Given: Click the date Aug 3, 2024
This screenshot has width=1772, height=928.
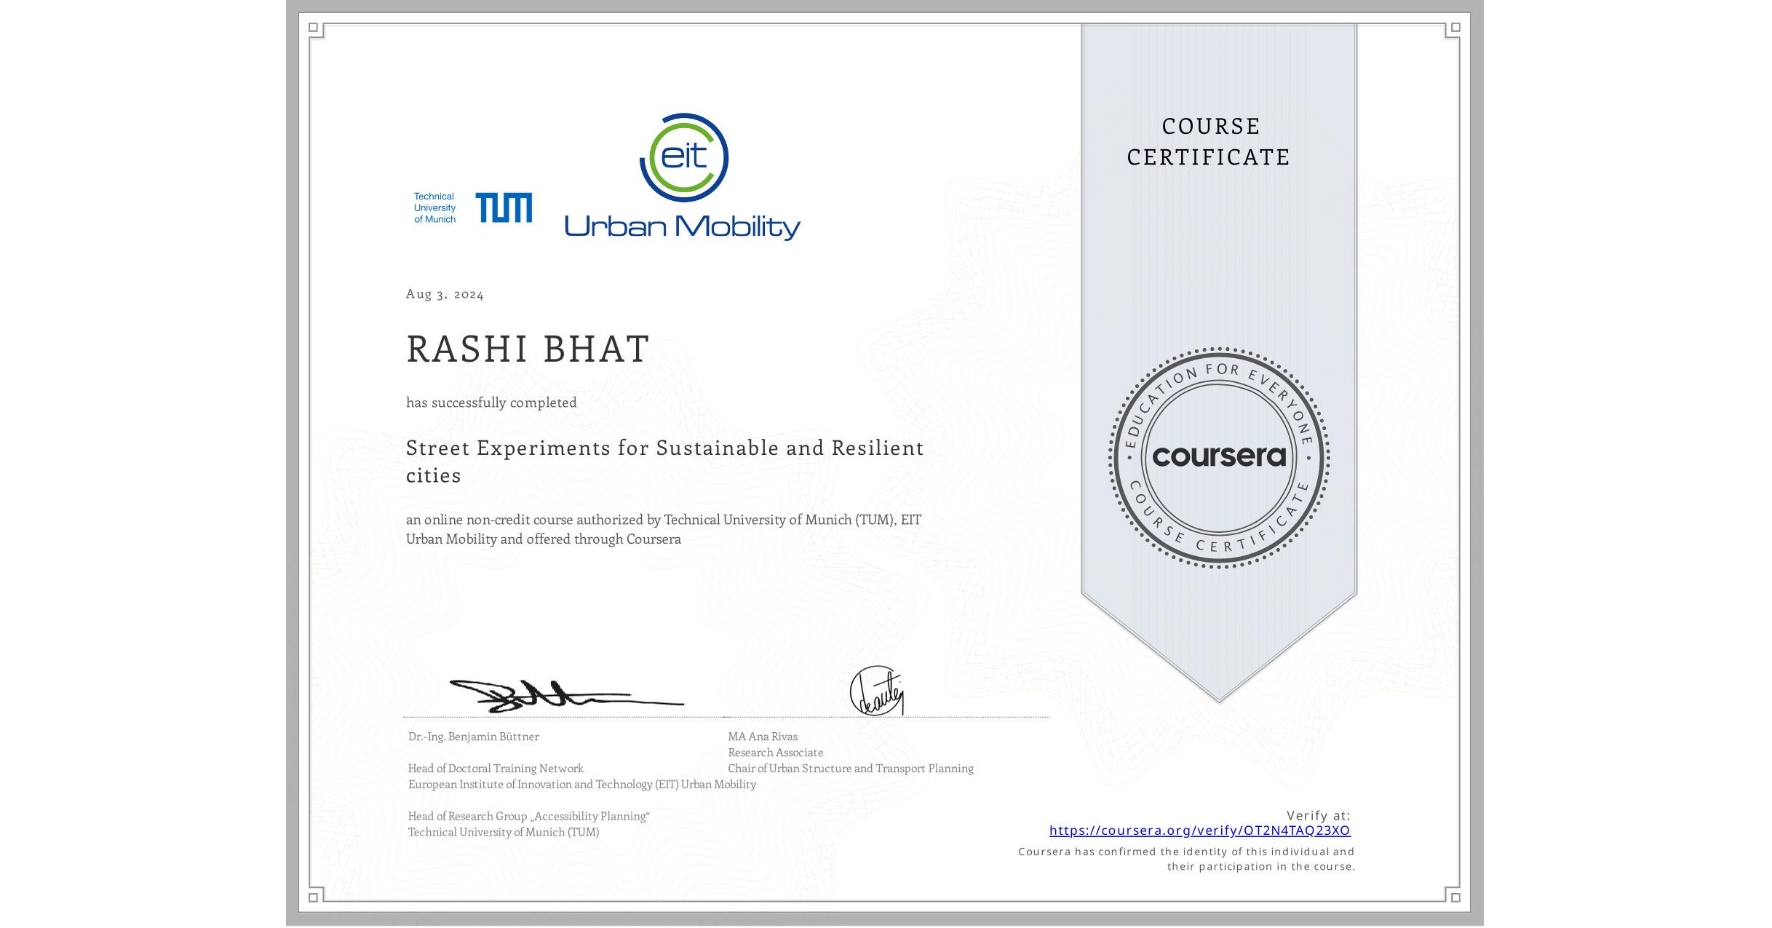Looking at the screenshot, I should click(443, 293).
